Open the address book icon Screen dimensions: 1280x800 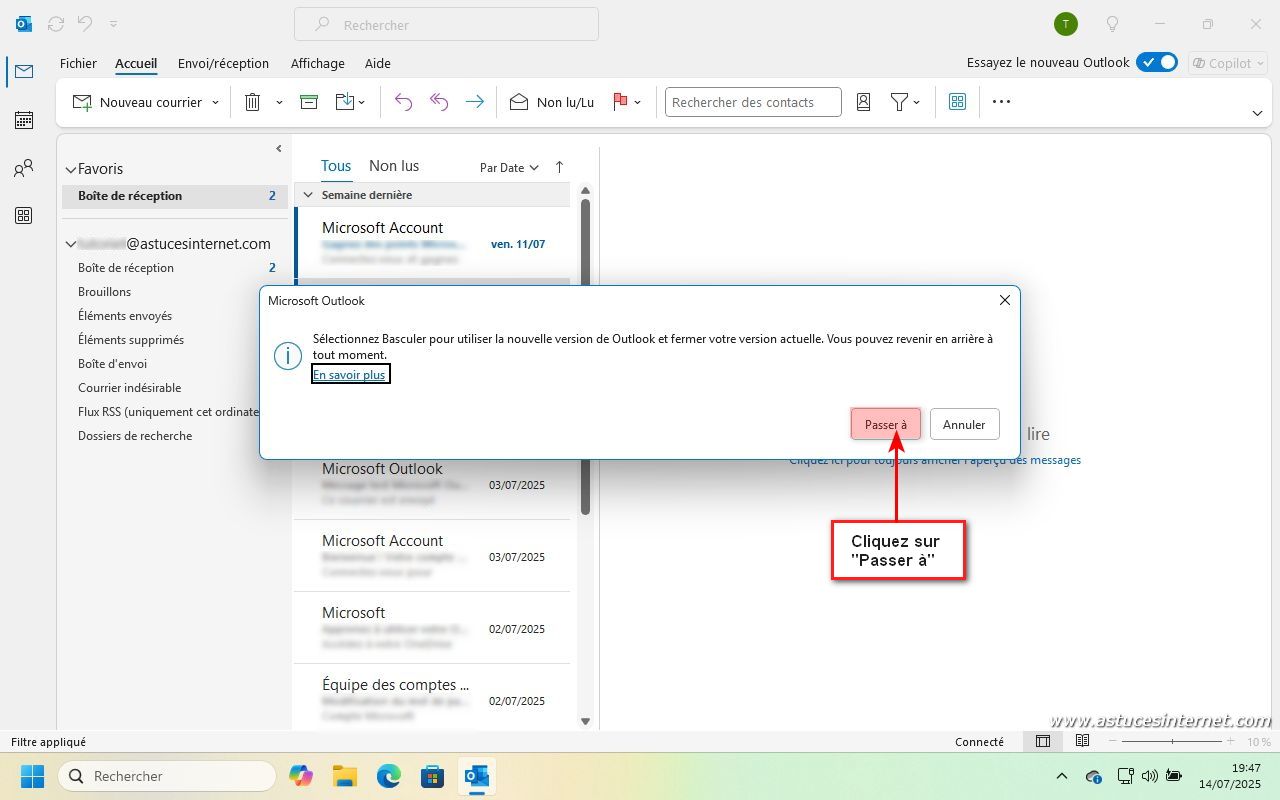coord(864,102)
